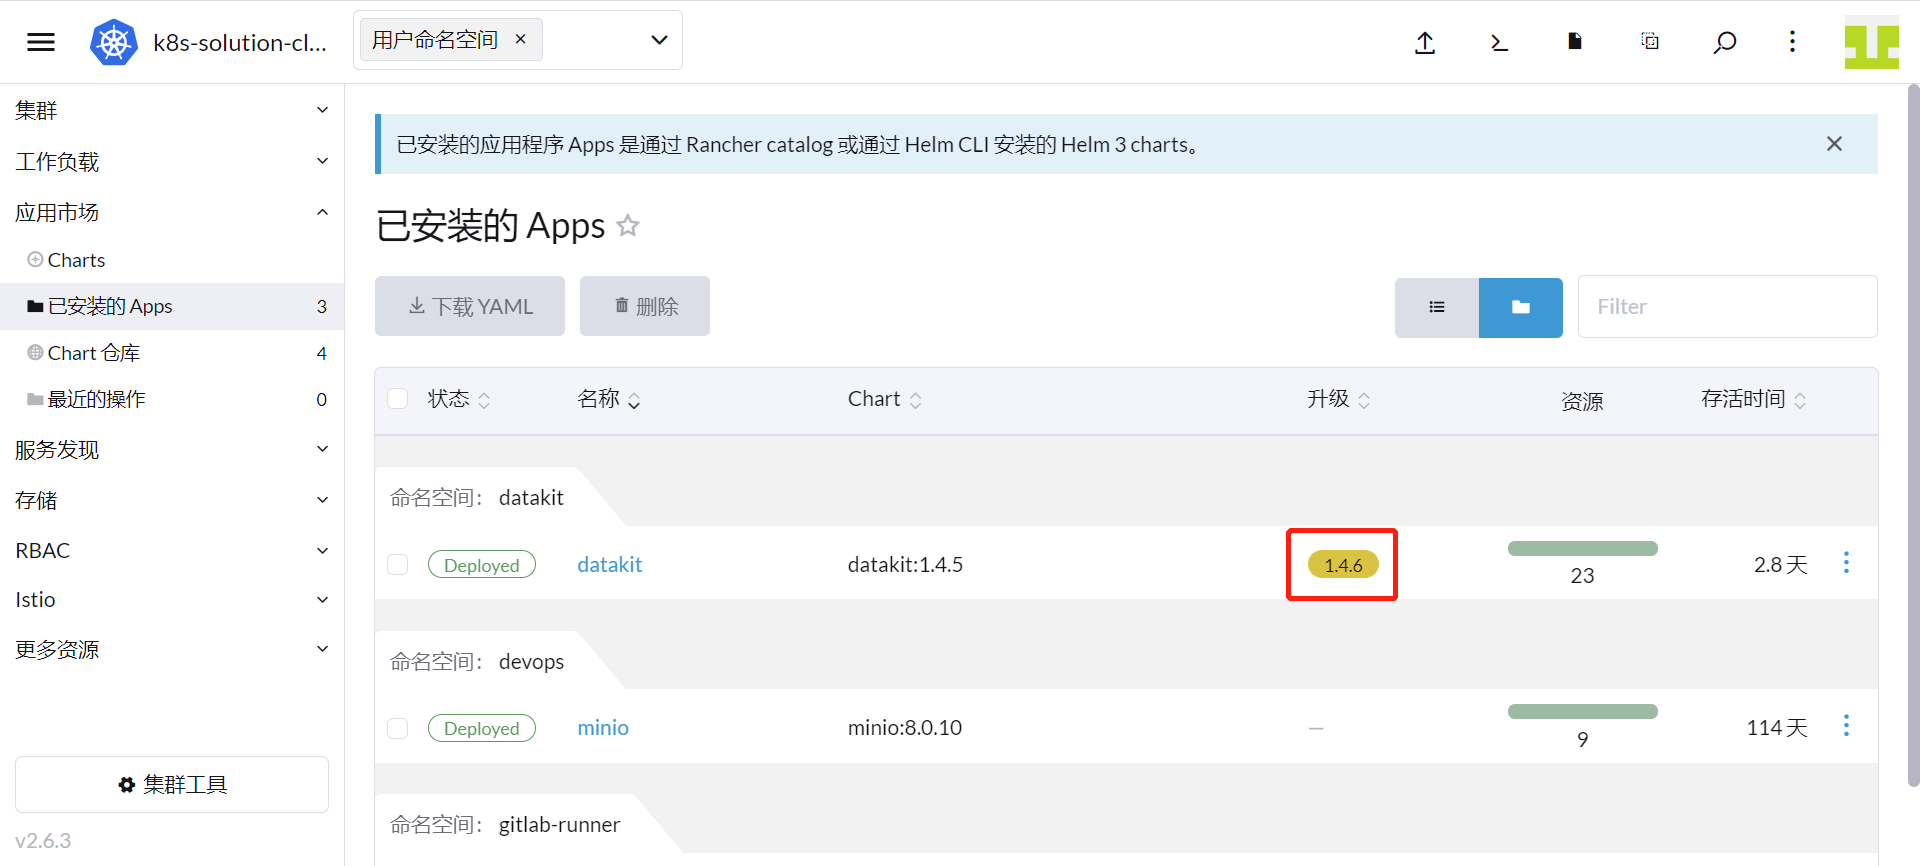
Task: Sort the table by 状态 column
Action: click(459, 399)
